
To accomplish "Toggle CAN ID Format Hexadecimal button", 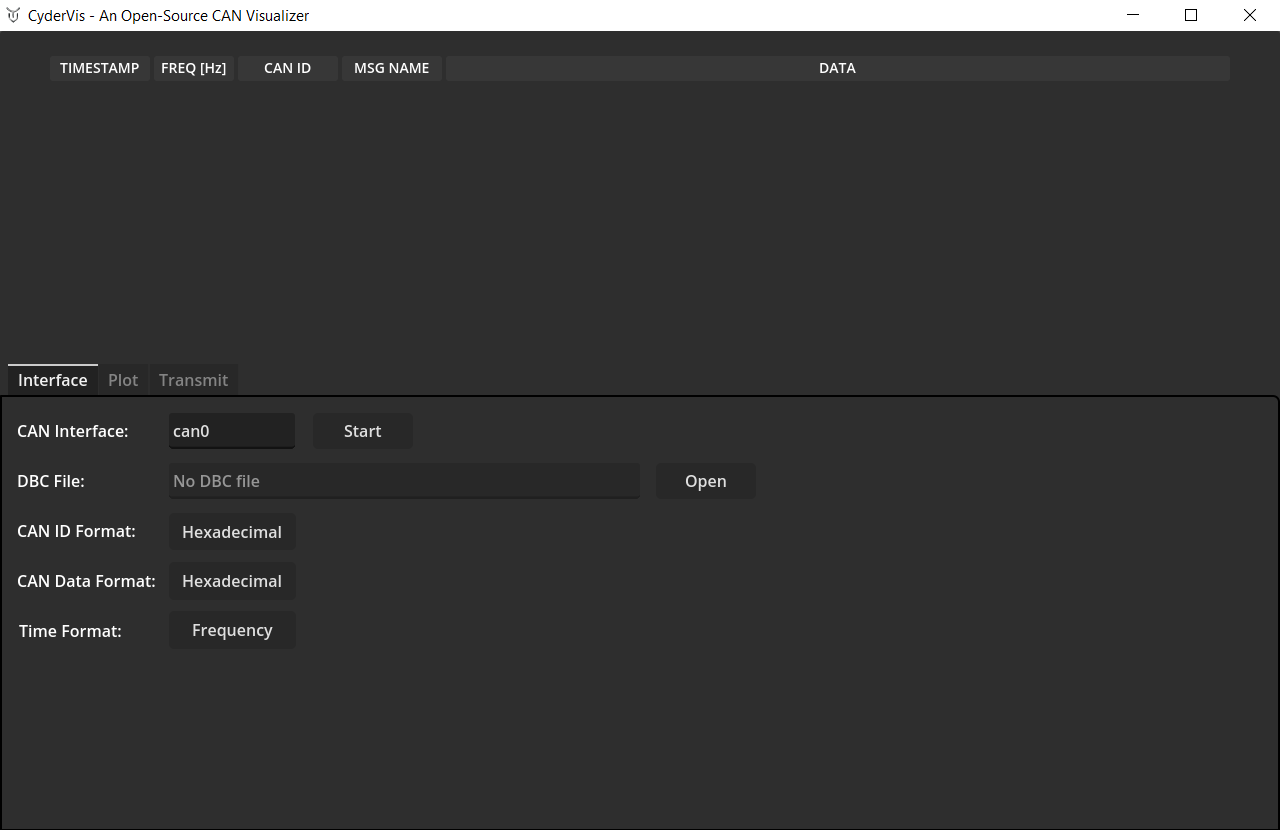I will coord(232,532).
